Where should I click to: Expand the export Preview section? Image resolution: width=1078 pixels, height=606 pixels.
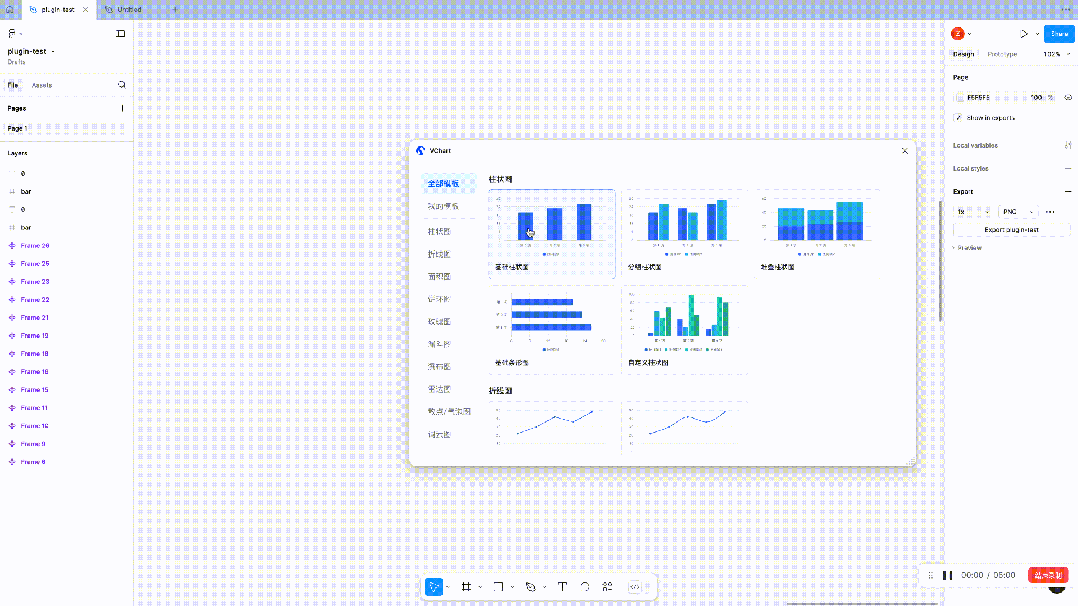(x=967, y=248)
